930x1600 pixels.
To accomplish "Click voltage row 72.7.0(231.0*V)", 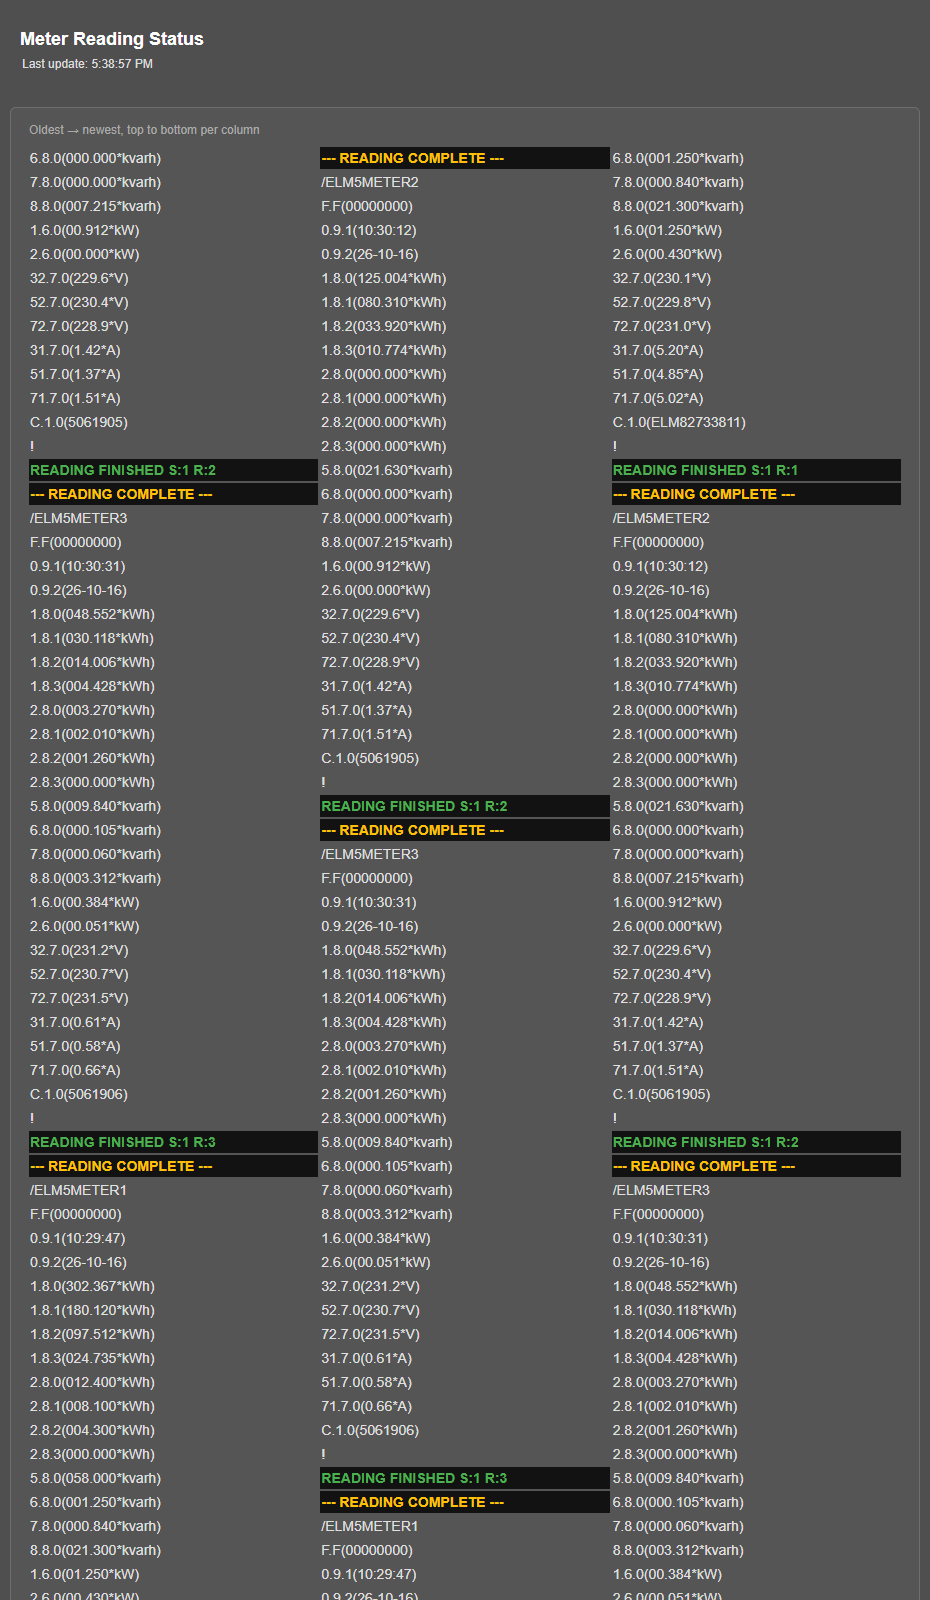I will 756,326.
